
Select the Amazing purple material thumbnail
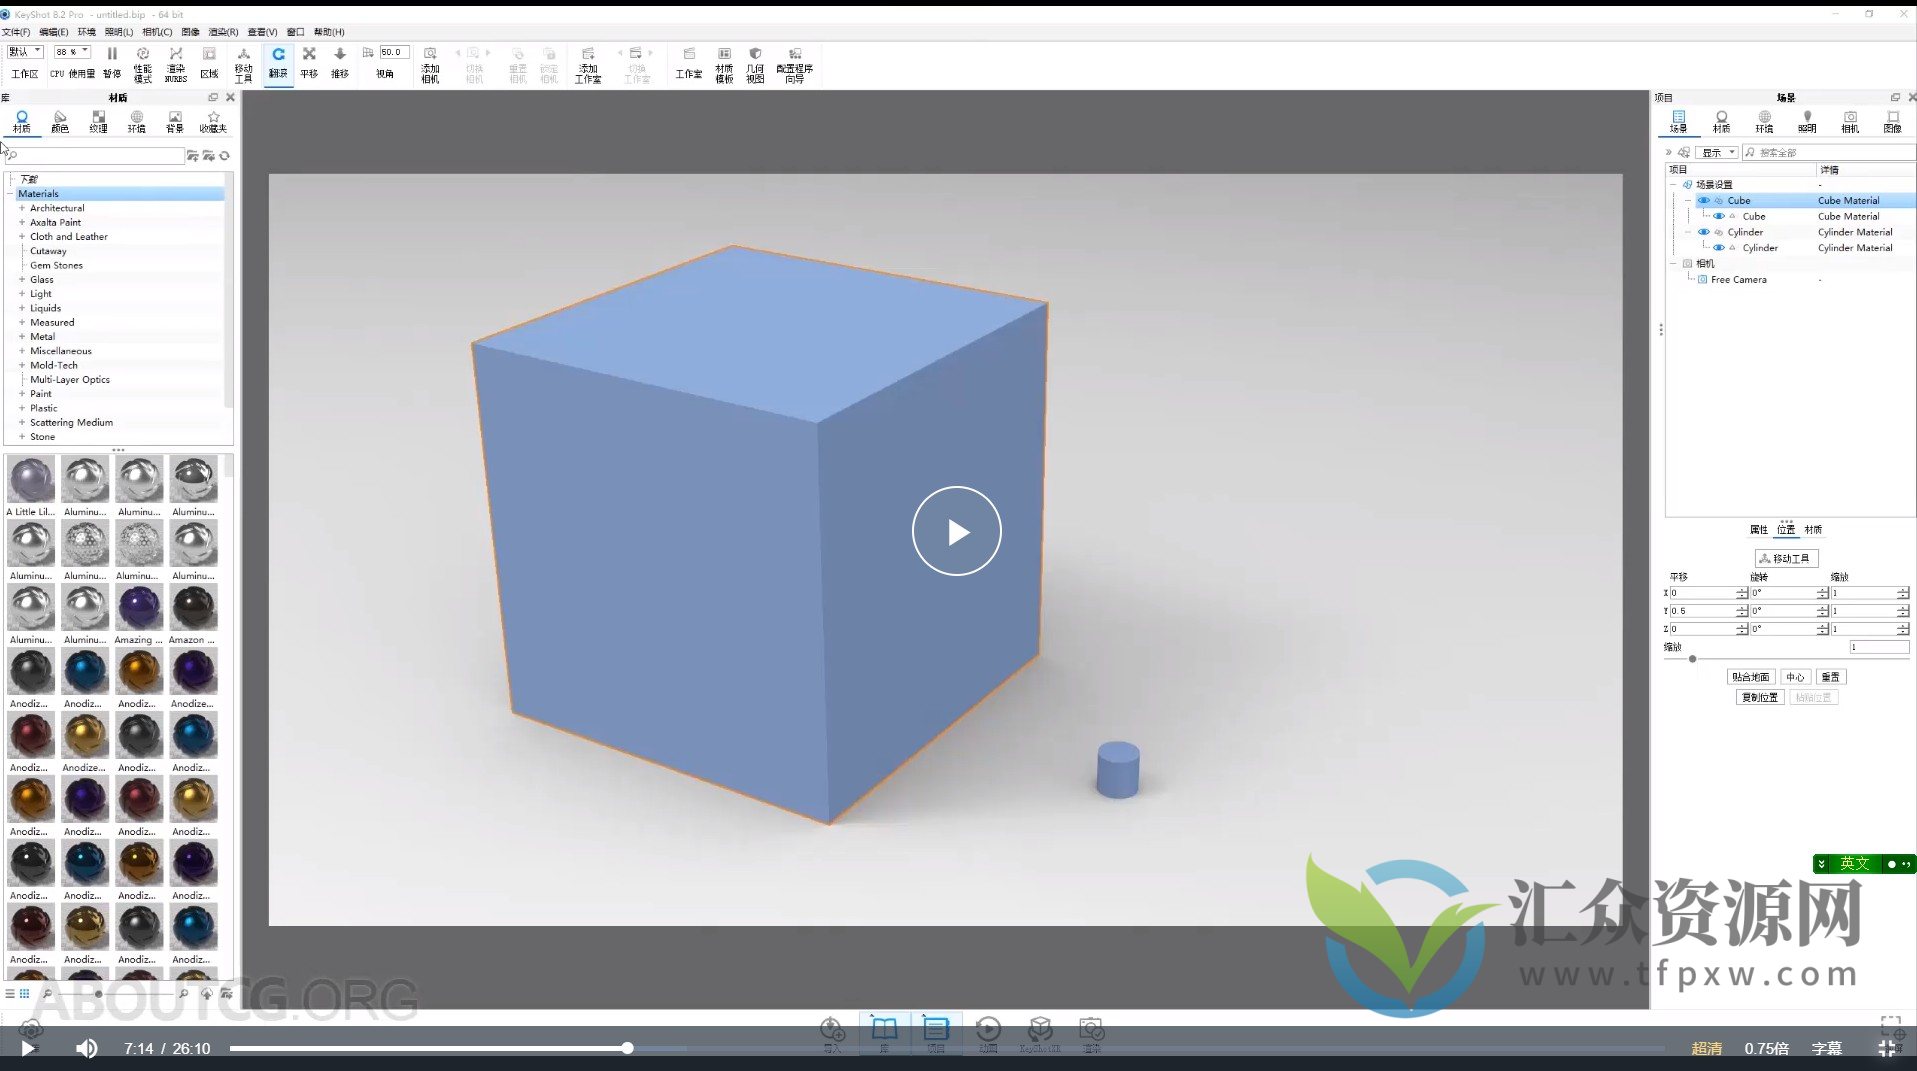coord(139,608)
